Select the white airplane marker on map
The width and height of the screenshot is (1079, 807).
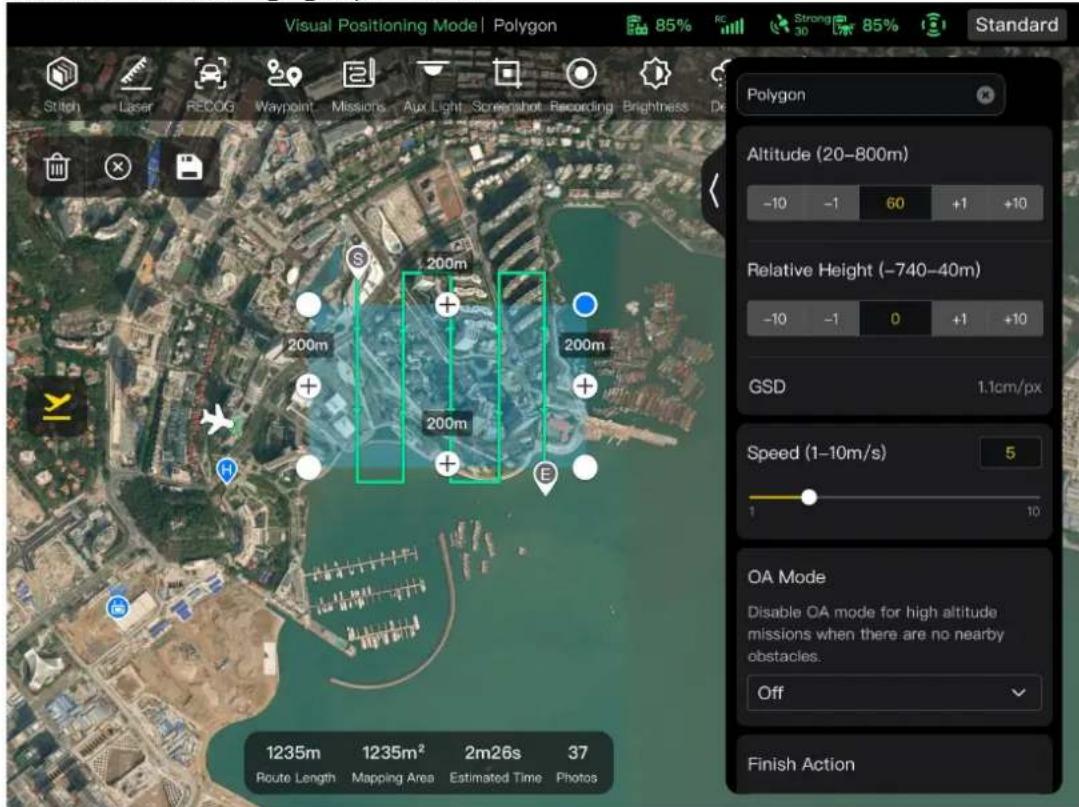217,419
